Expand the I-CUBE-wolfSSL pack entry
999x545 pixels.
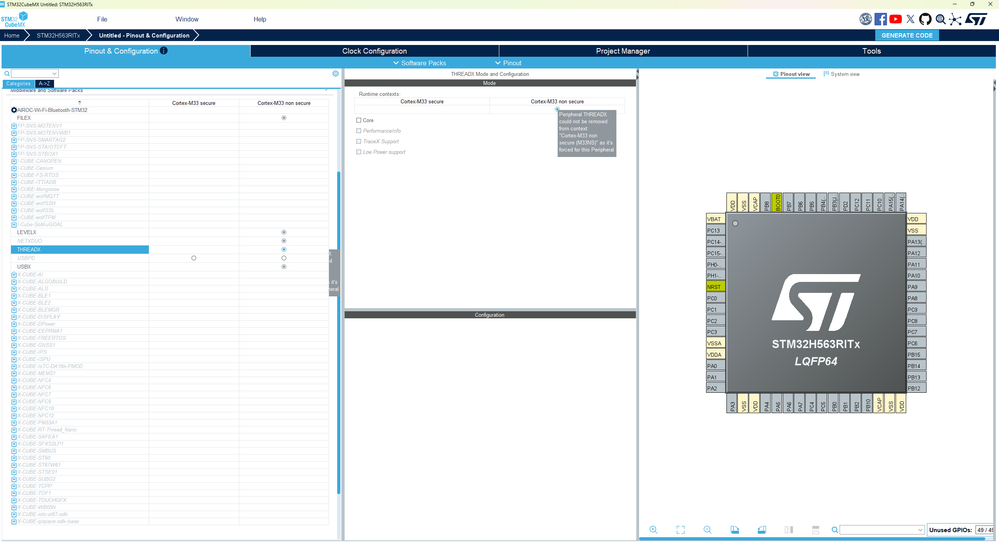(14, 210)
